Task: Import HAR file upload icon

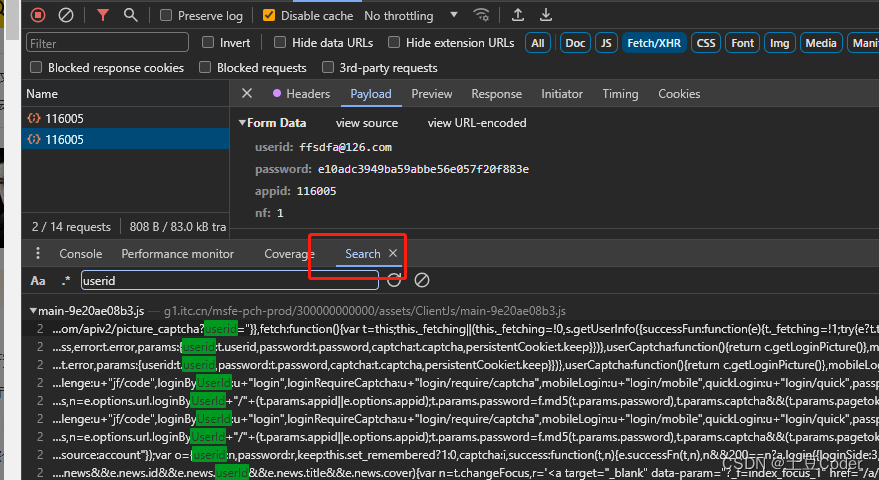Action: coord(518,15)
